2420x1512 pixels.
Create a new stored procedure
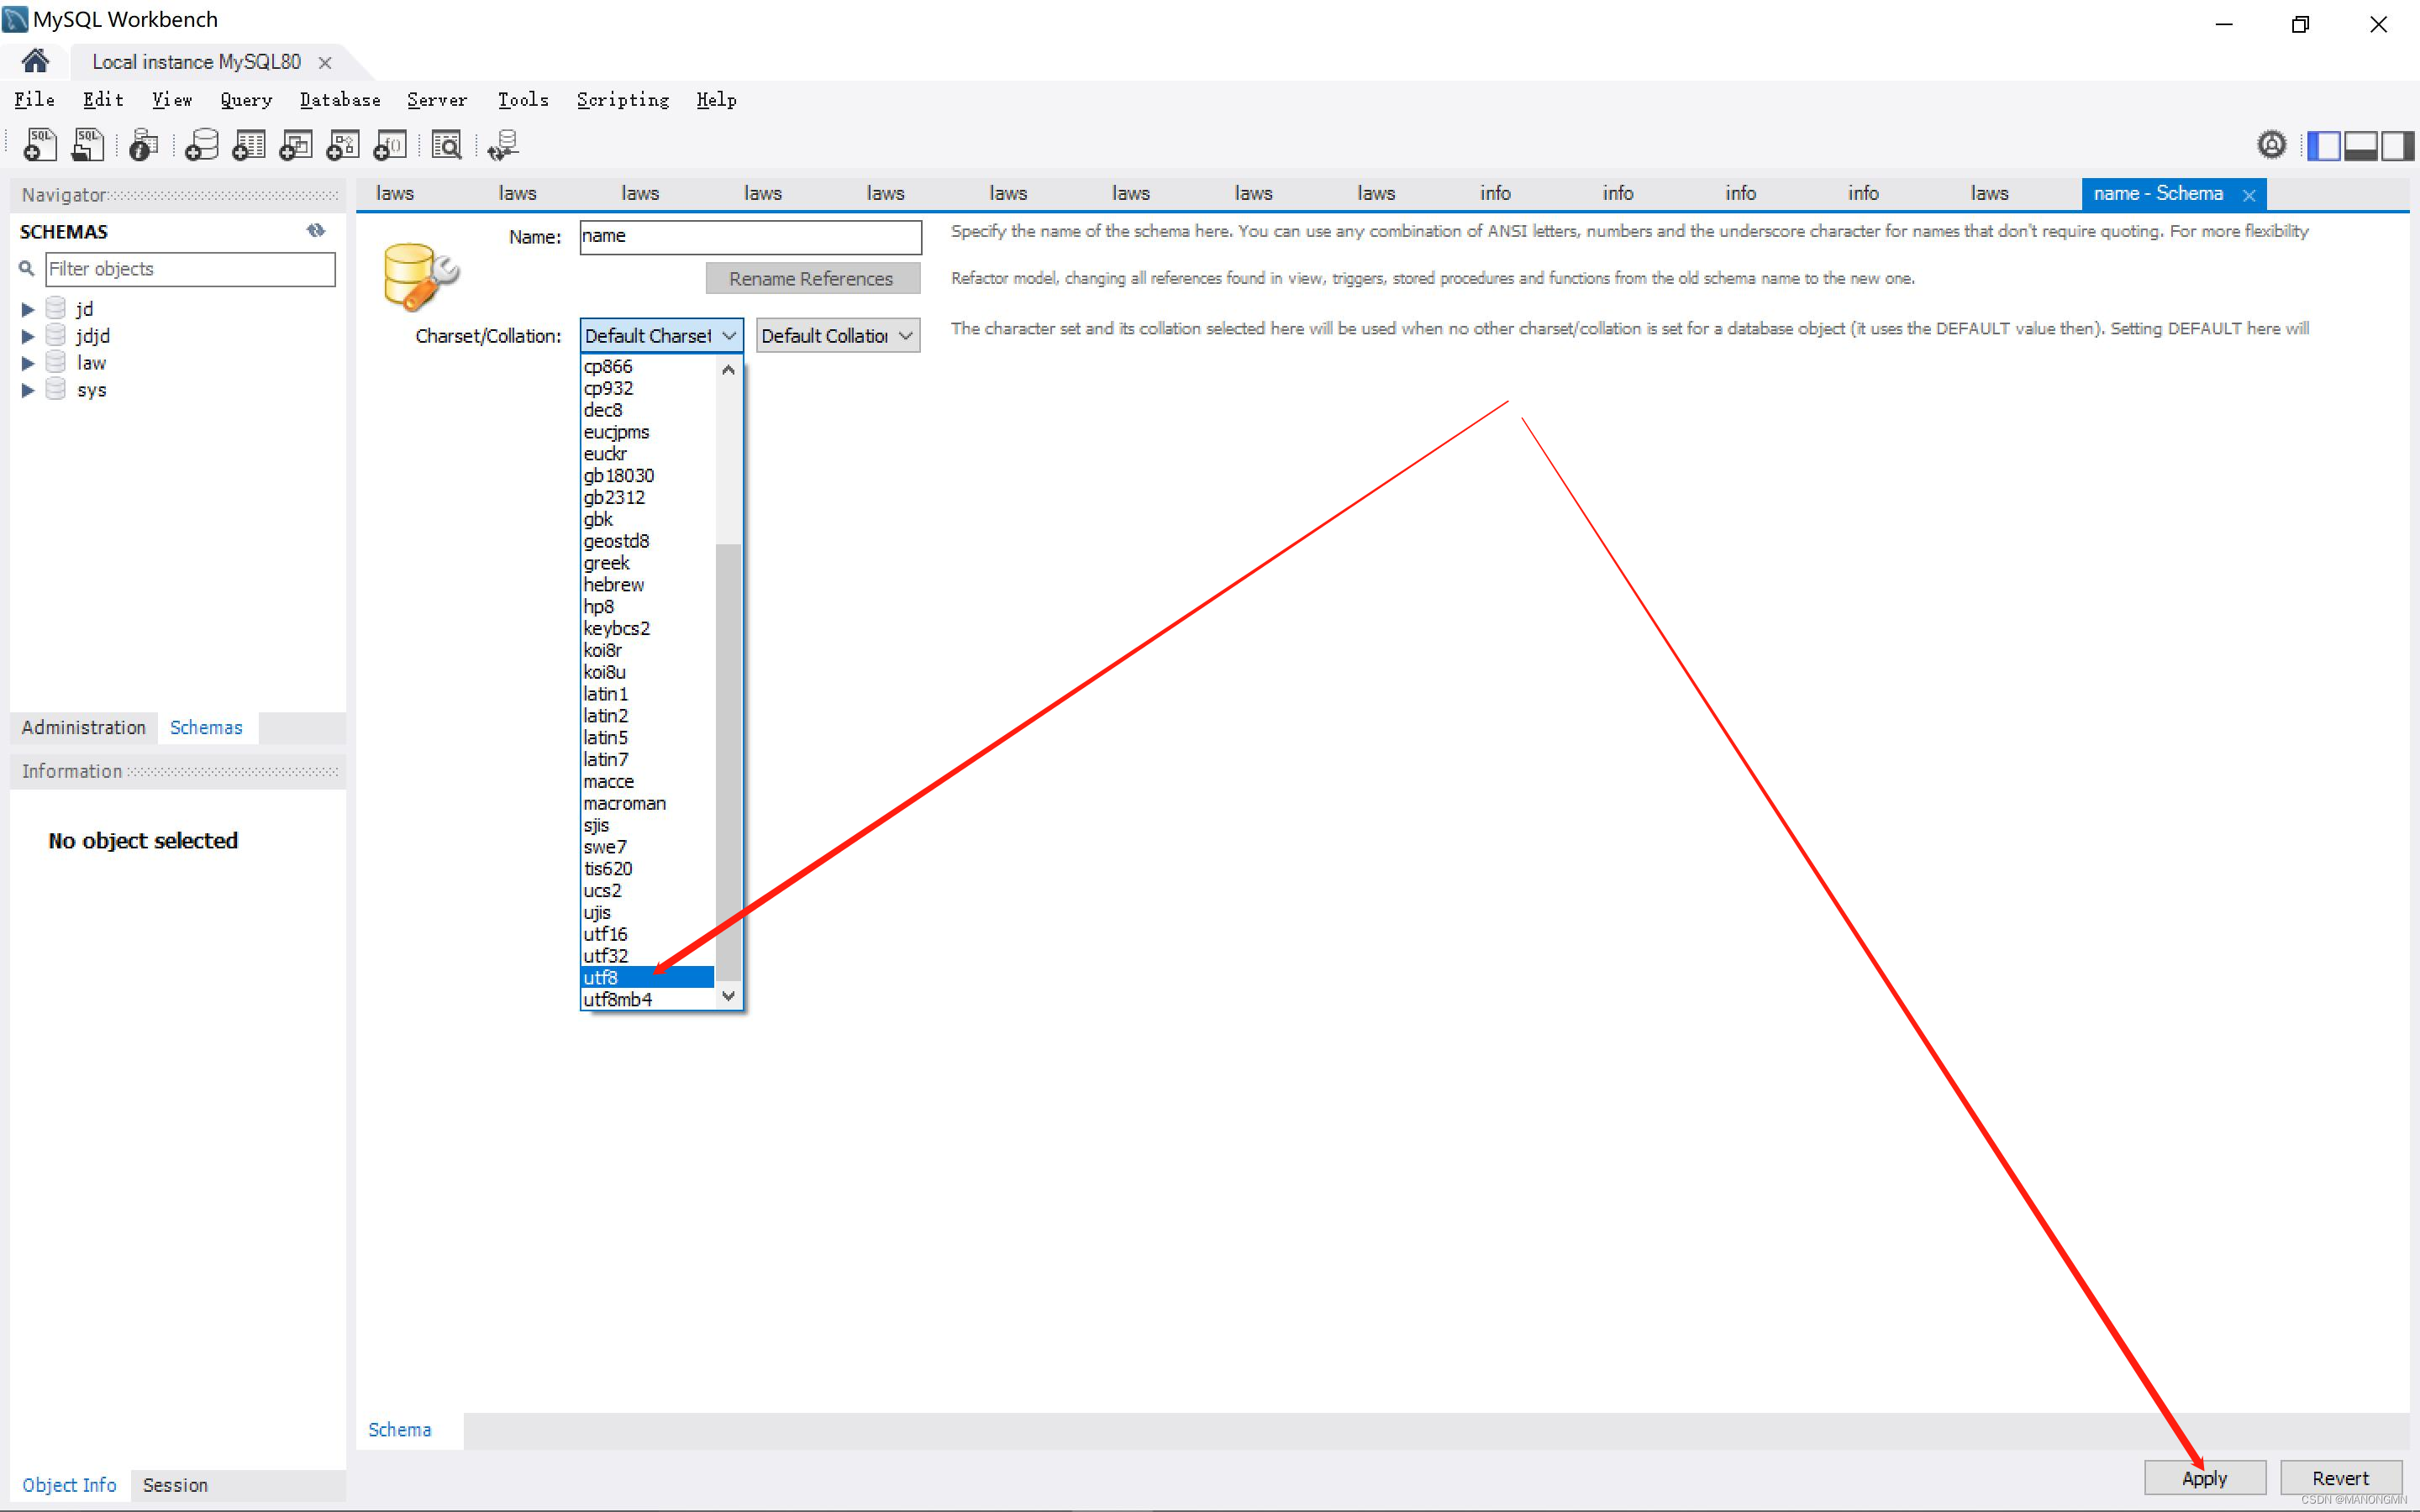click(x=342, y=145)
